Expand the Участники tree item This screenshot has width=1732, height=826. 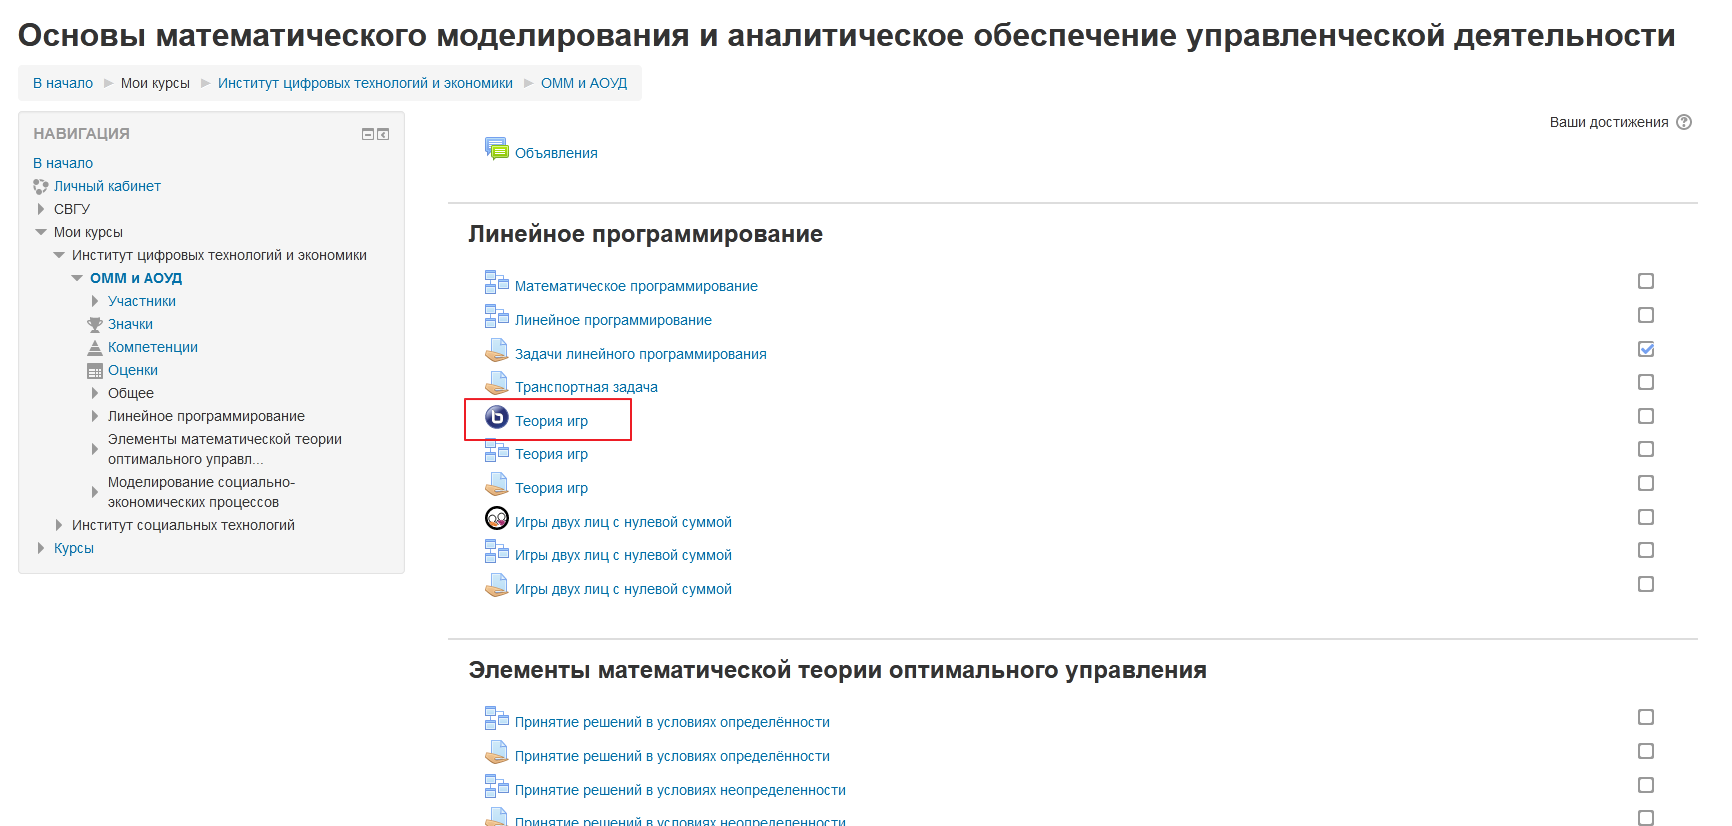(x=95, y=301)
